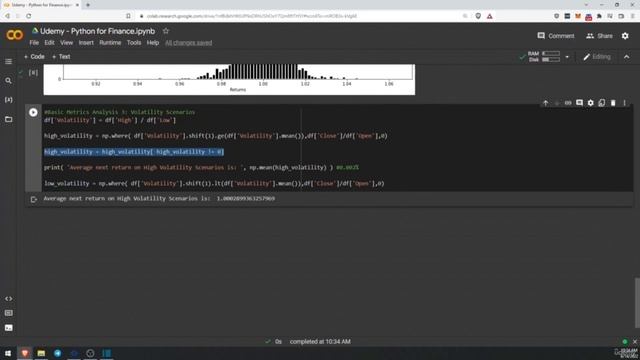Screen dimensions: 640x360
Task: Open the Edit menu
Action: (x=49, y=42)
